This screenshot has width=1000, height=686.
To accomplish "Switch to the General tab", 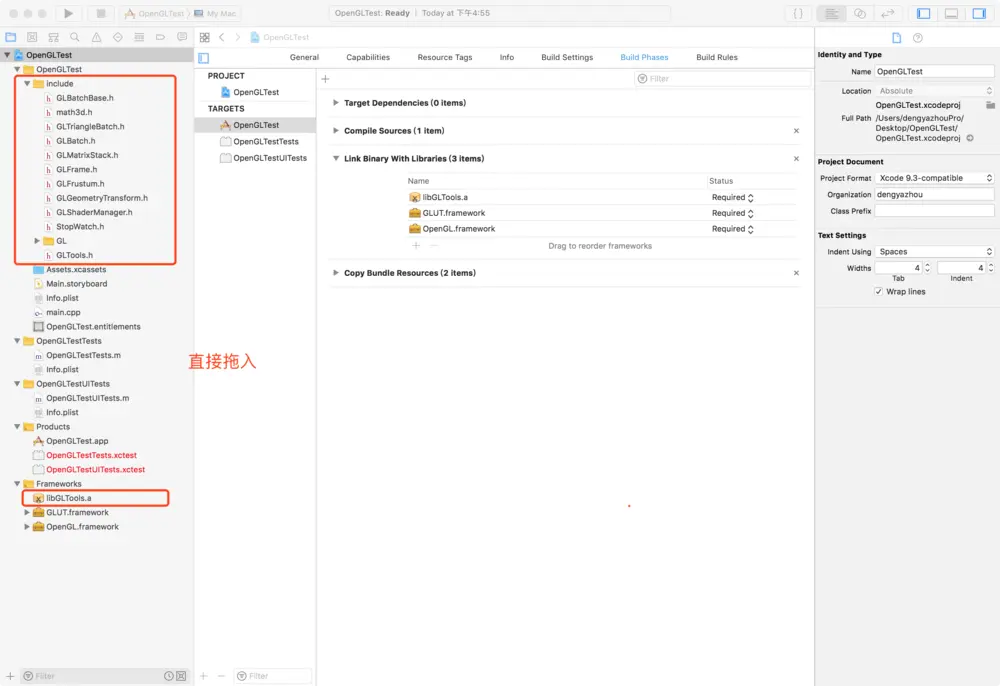I will [x=304, y=57].
